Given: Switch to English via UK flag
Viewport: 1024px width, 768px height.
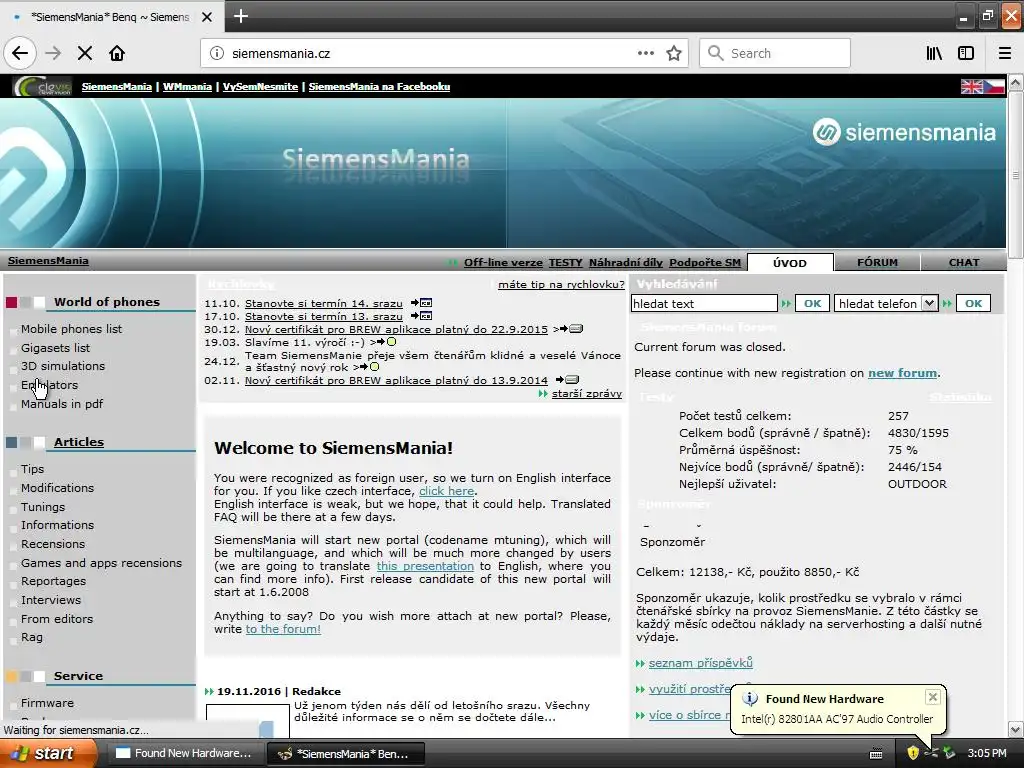Looking at the screenshot, I should click(x=972, y=86).
